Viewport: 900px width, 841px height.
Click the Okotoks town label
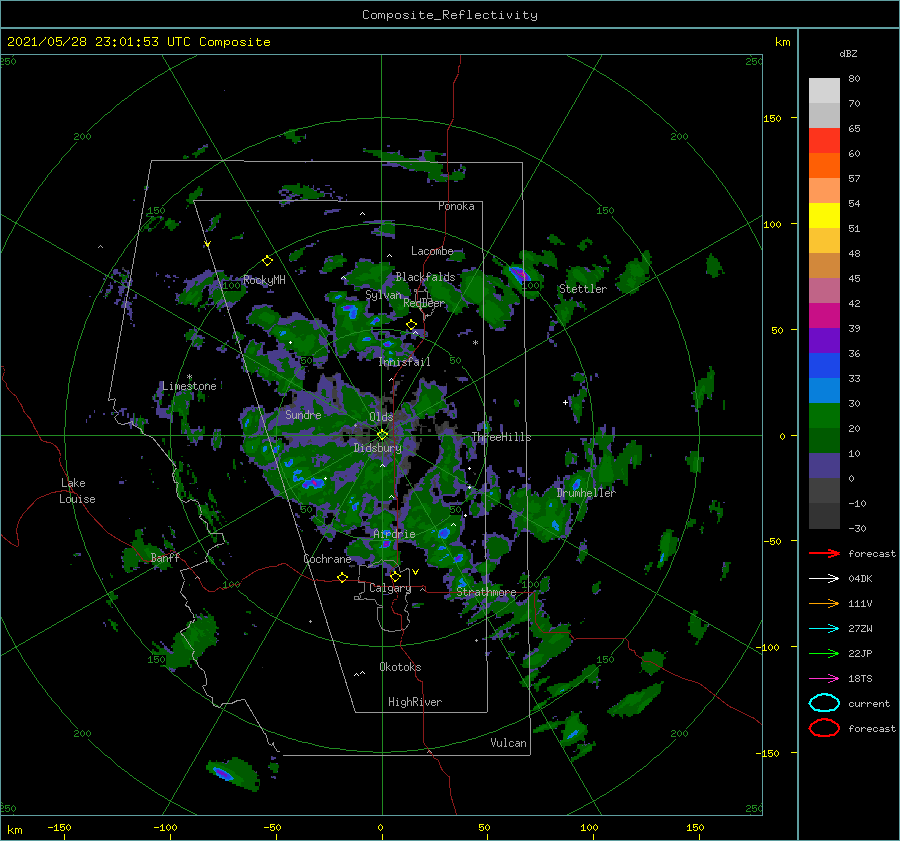400,667
